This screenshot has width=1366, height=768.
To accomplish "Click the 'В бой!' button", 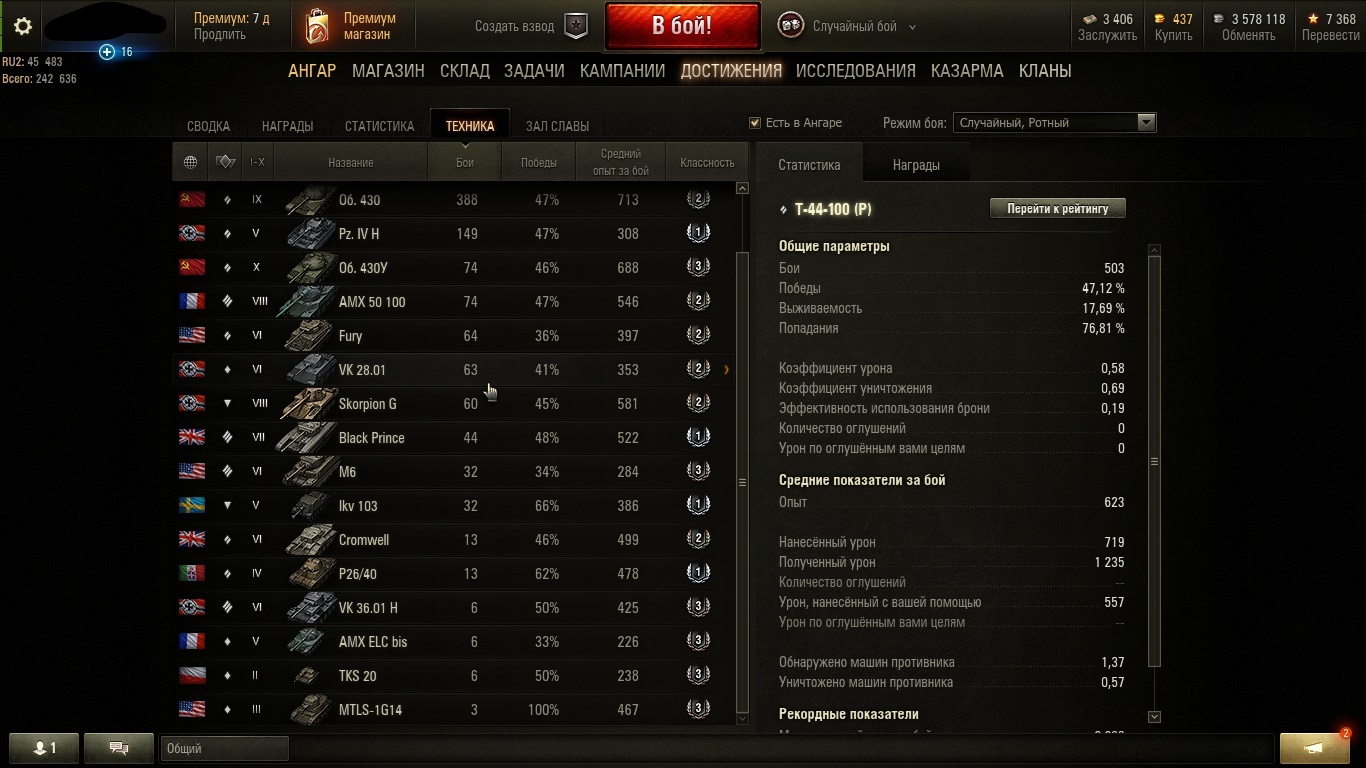I will (x=682, y=26).
